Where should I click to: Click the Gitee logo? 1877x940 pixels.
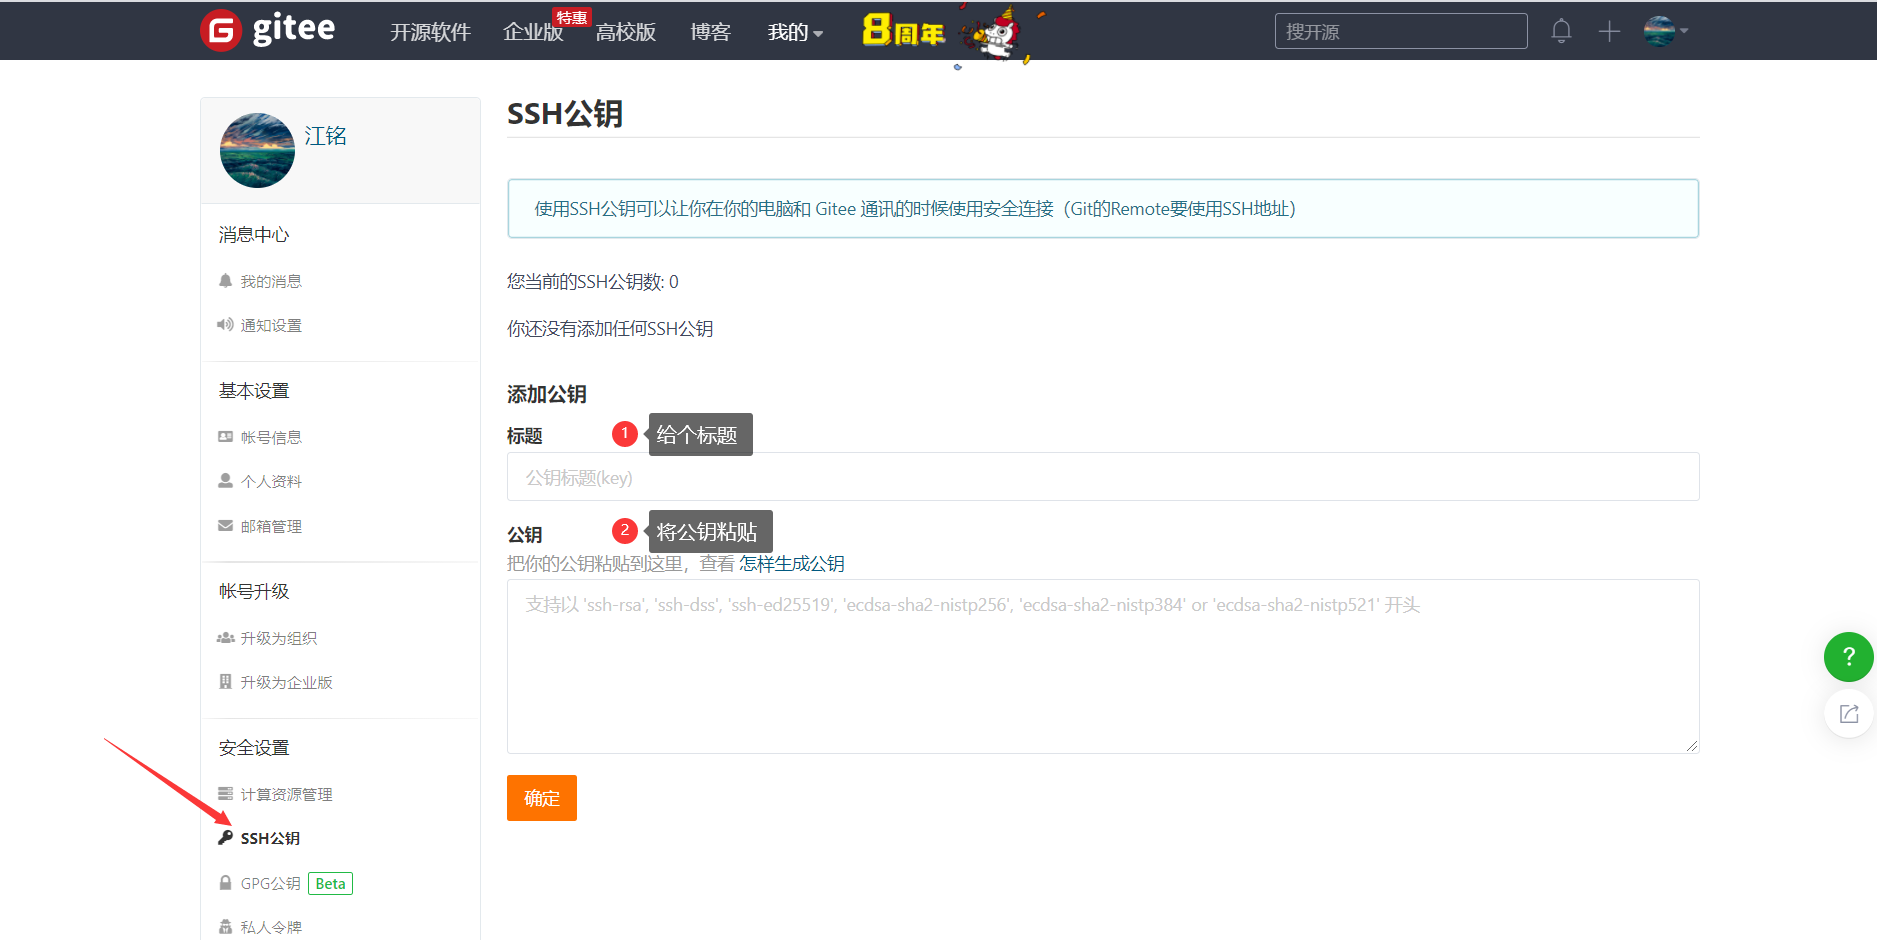(267, 30)
